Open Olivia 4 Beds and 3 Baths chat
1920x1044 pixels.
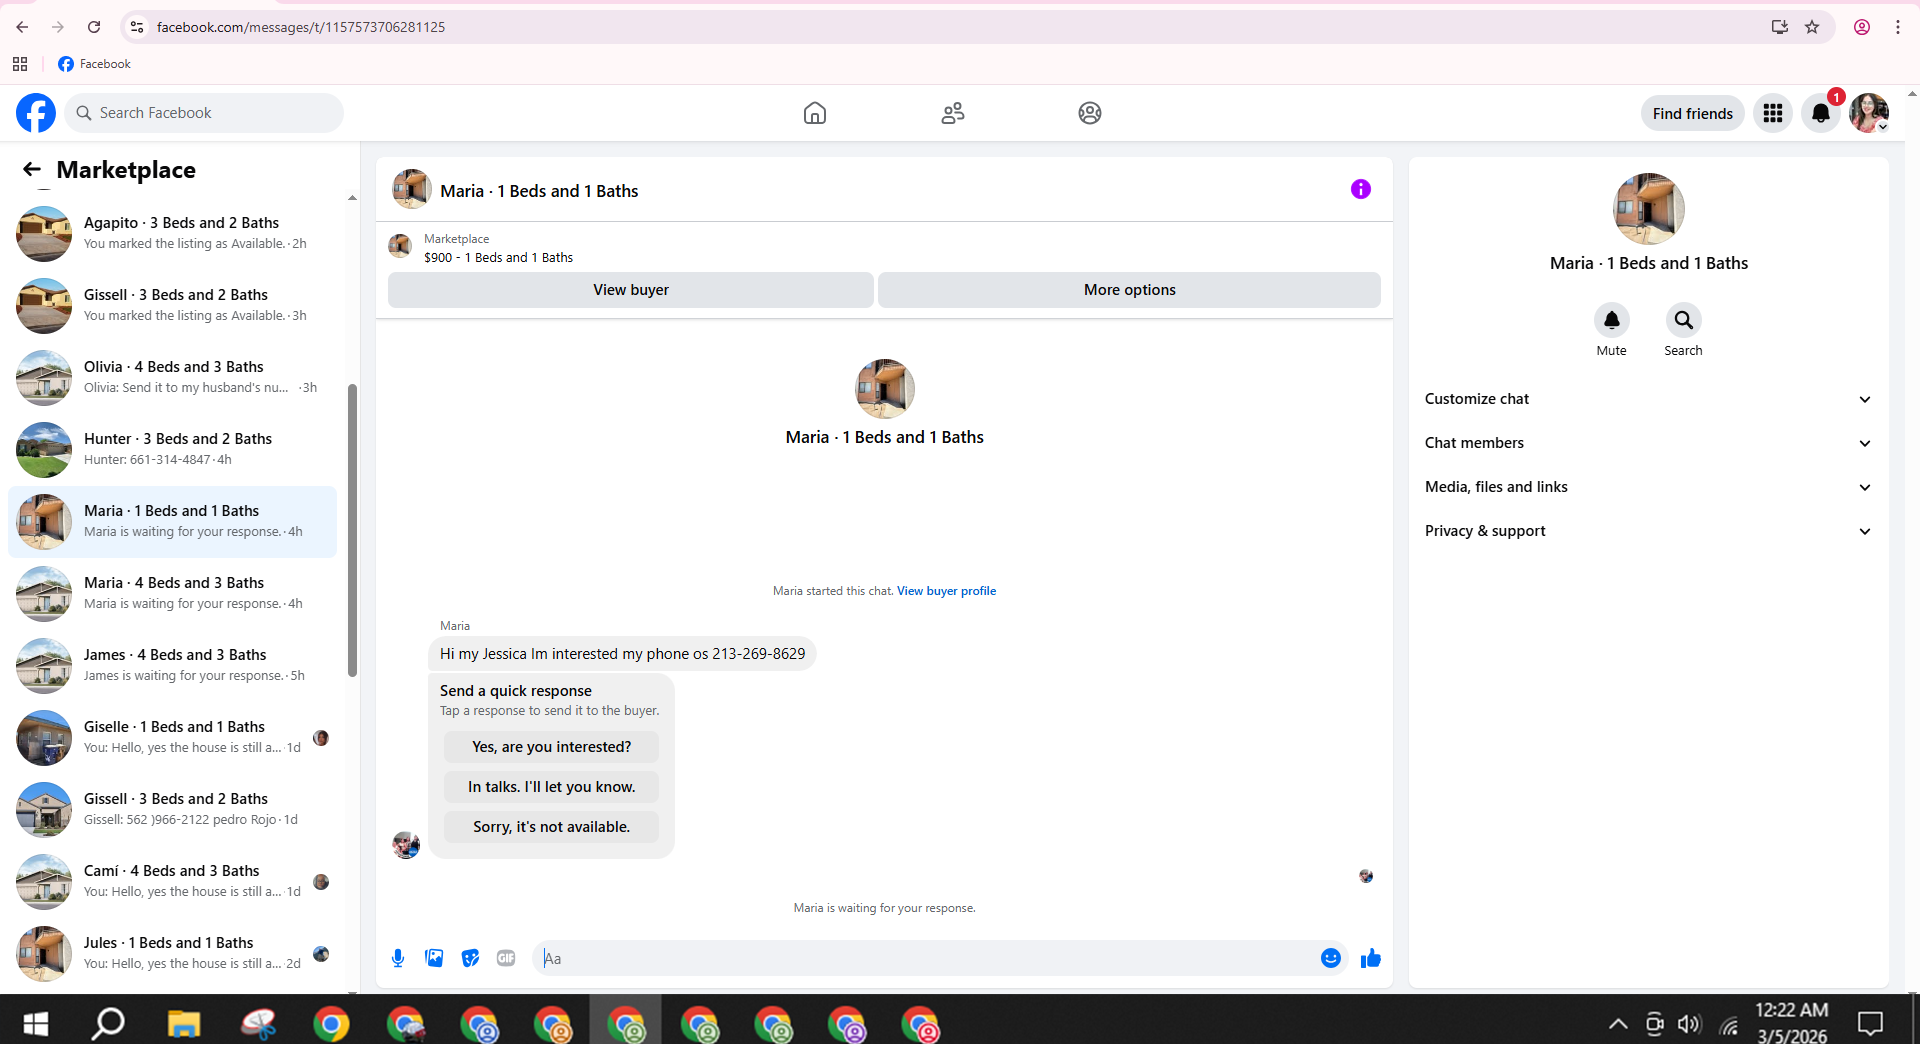[172, 377]
